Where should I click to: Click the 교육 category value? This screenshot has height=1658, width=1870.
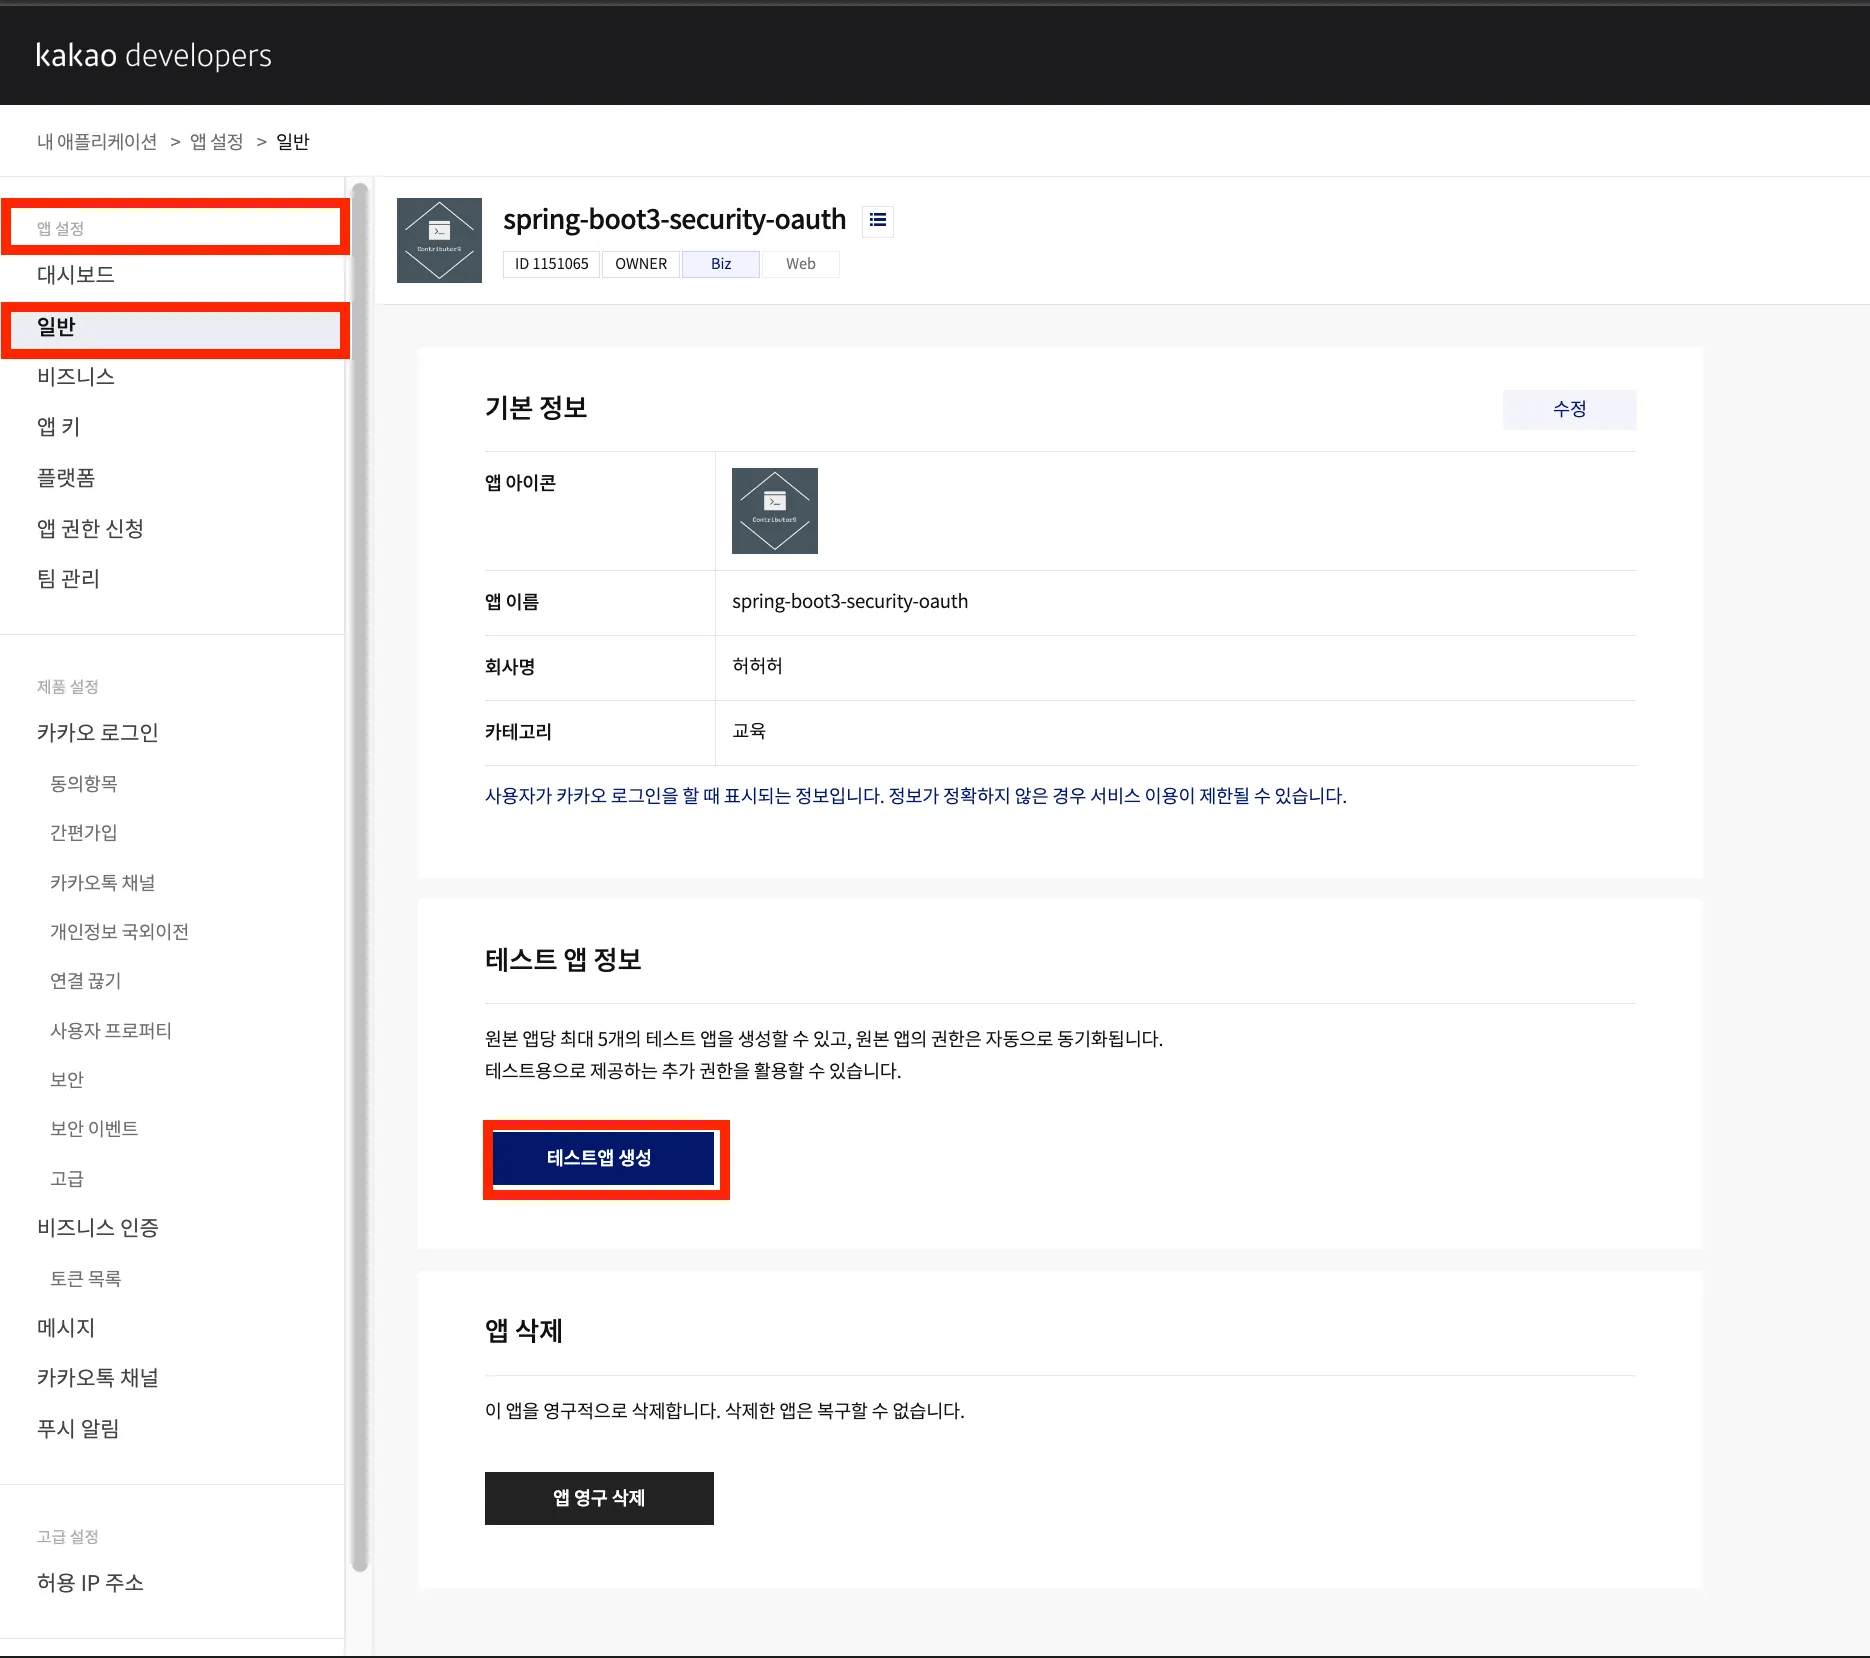pos(749,731)
